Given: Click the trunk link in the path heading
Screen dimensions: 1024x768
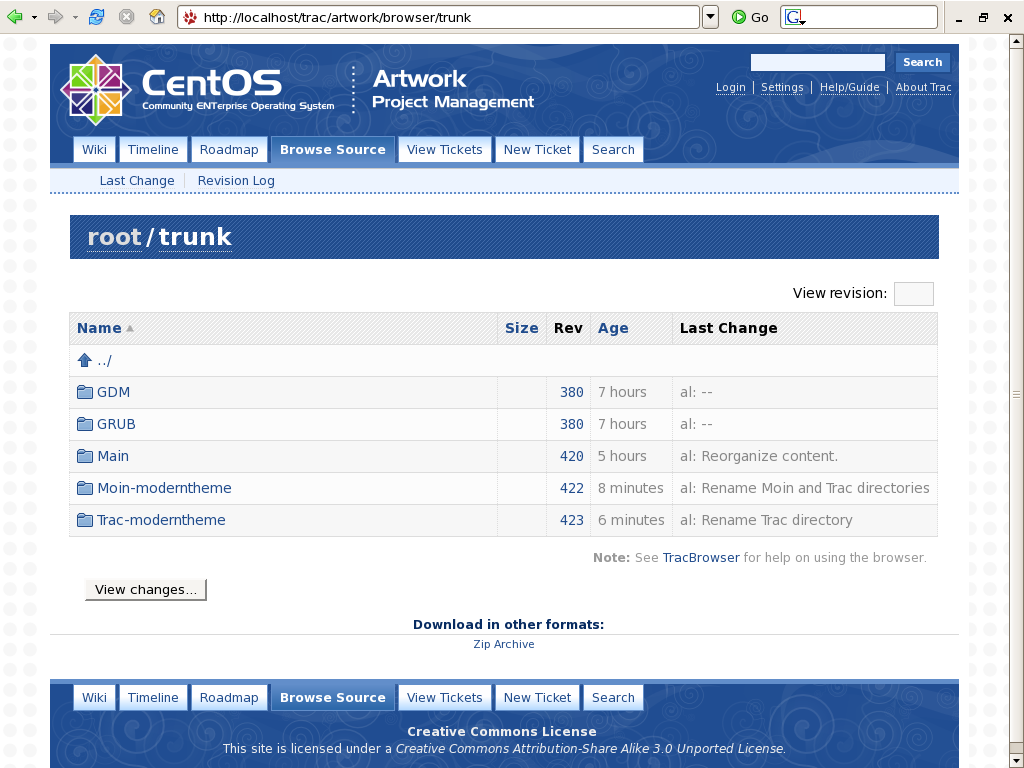Looking at the screenshot, I should tap(195, 237).
